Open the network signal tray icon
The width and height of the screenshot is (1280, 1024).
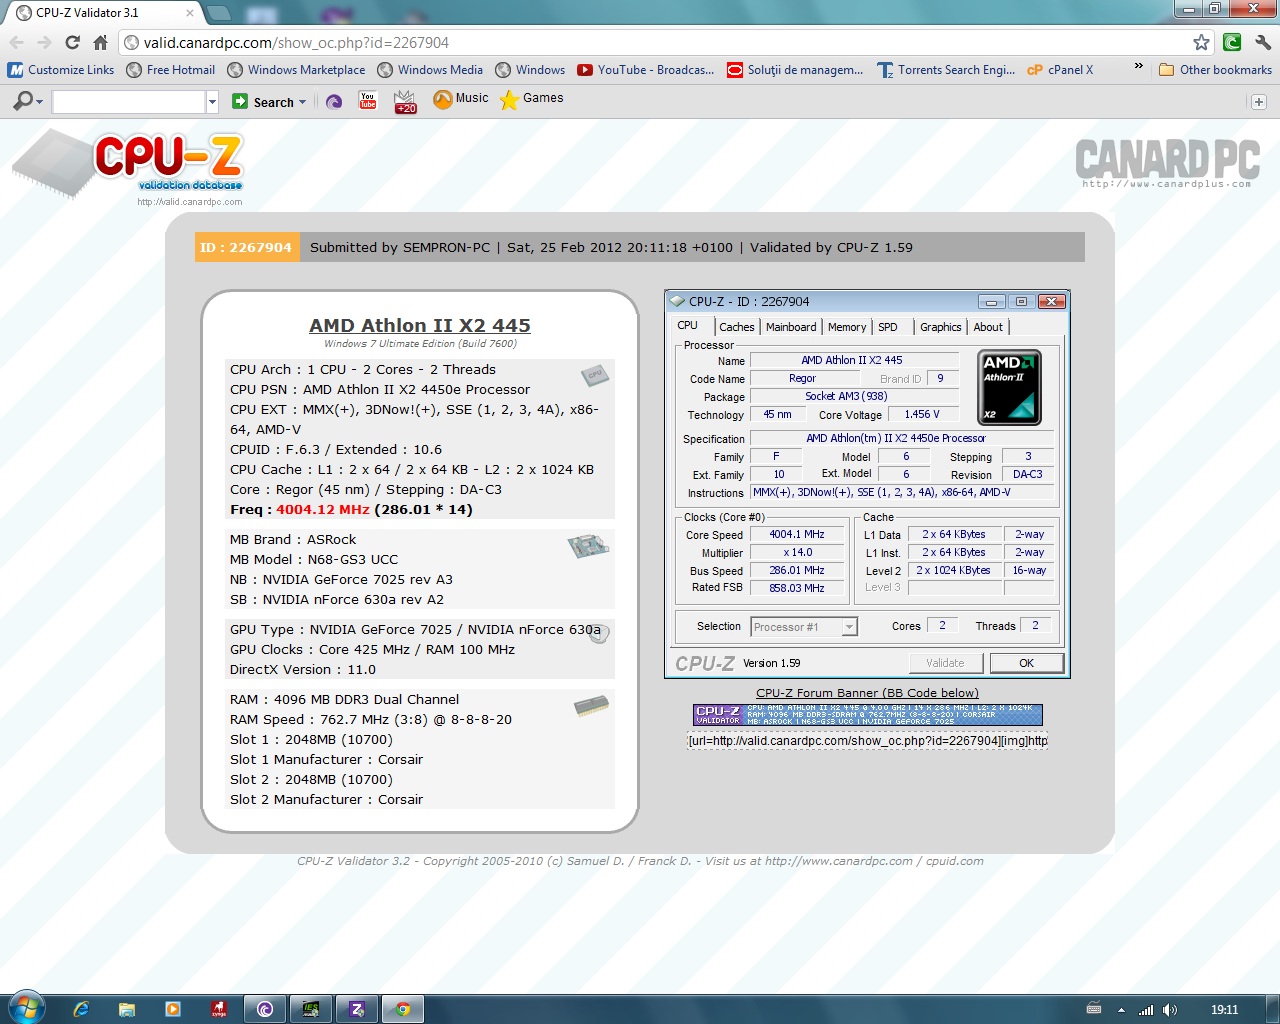1146,1010
